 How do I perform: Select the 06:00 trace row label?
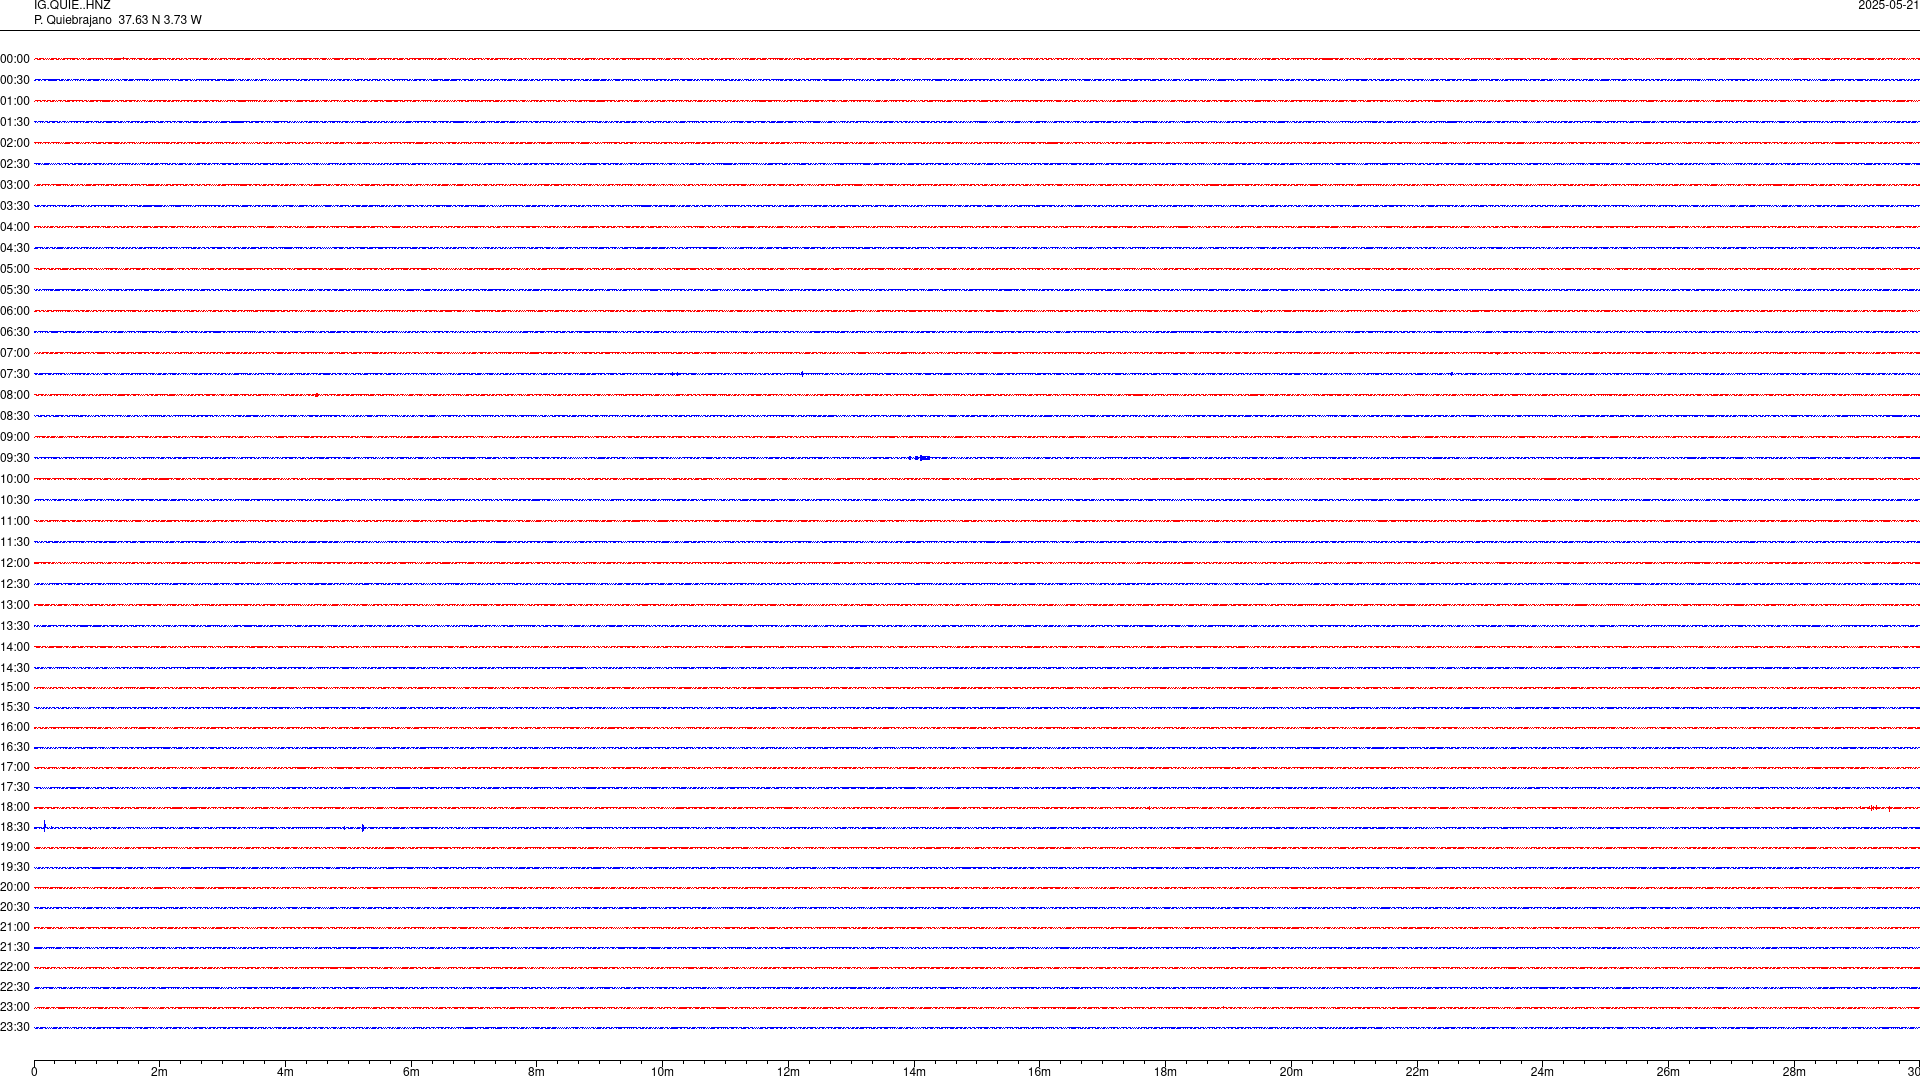[15, 311]
